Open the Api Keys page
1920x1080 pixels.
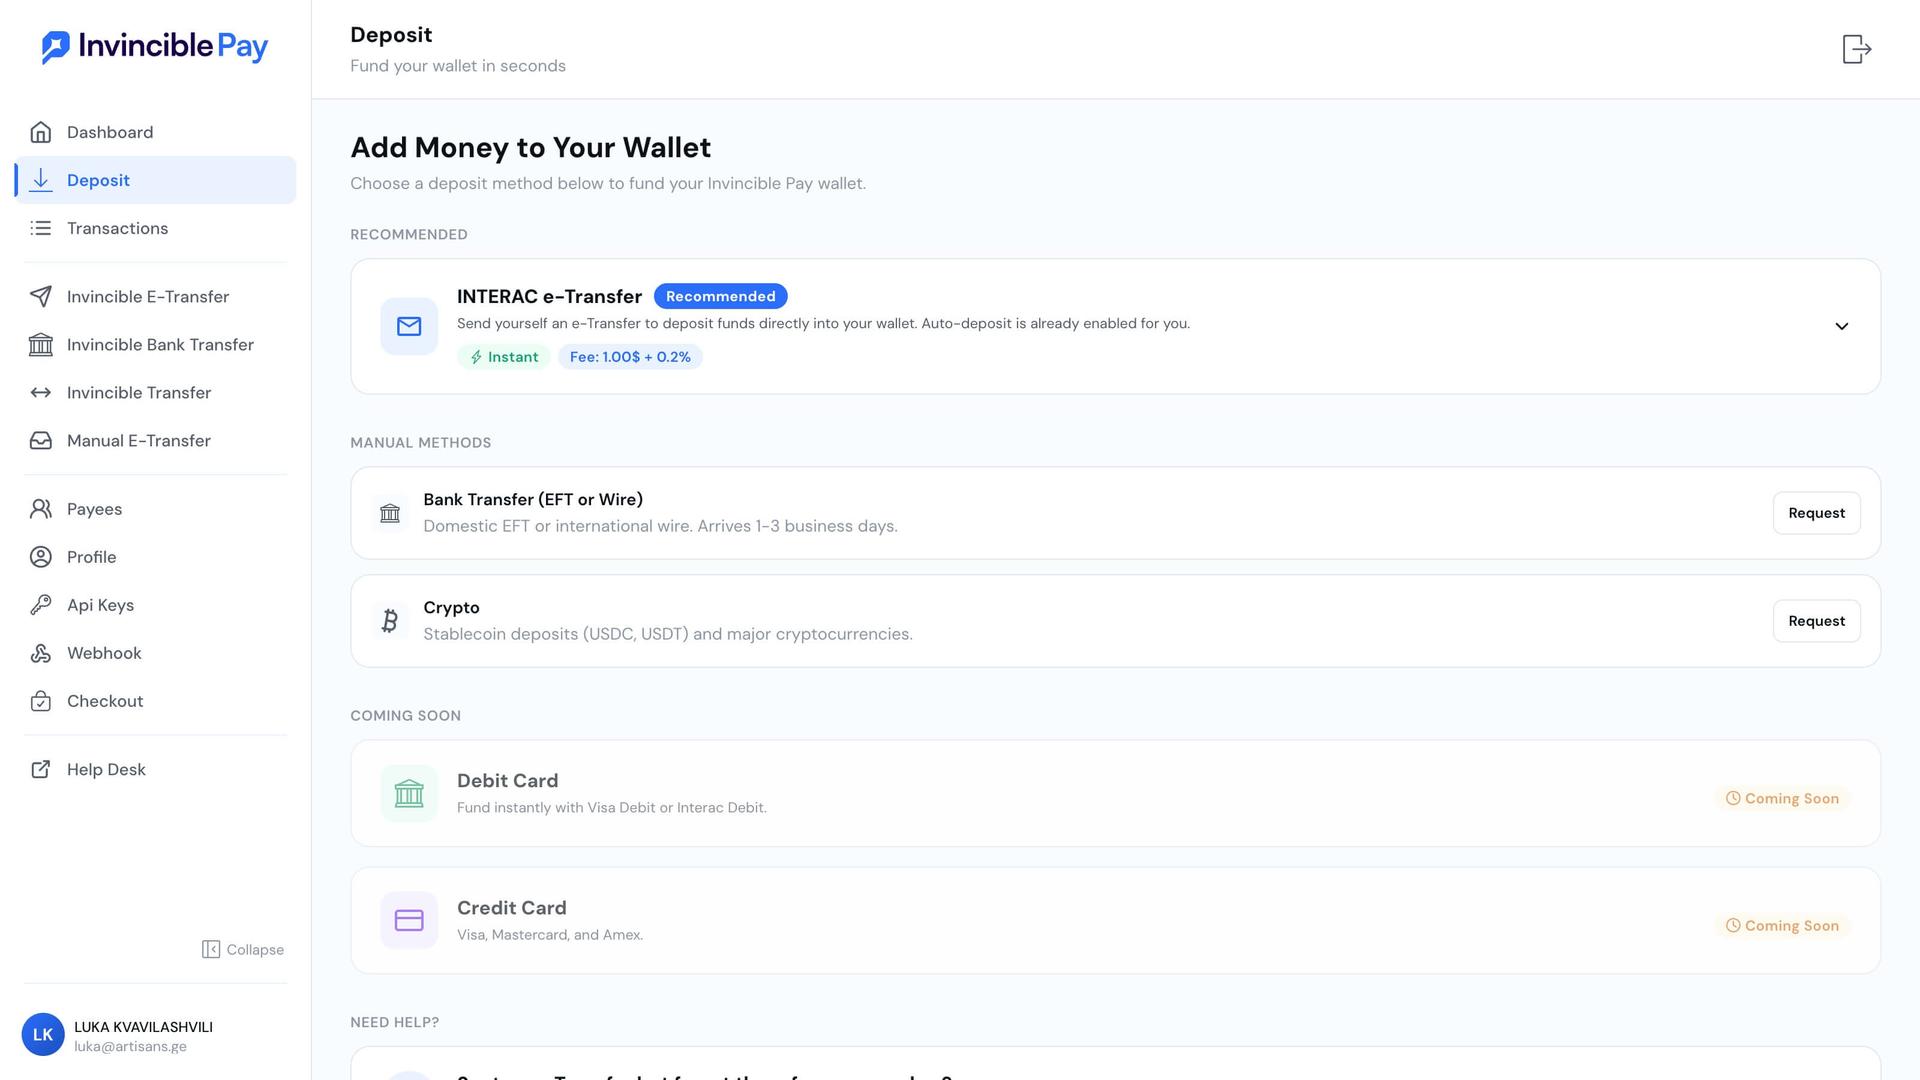point(155,605)
